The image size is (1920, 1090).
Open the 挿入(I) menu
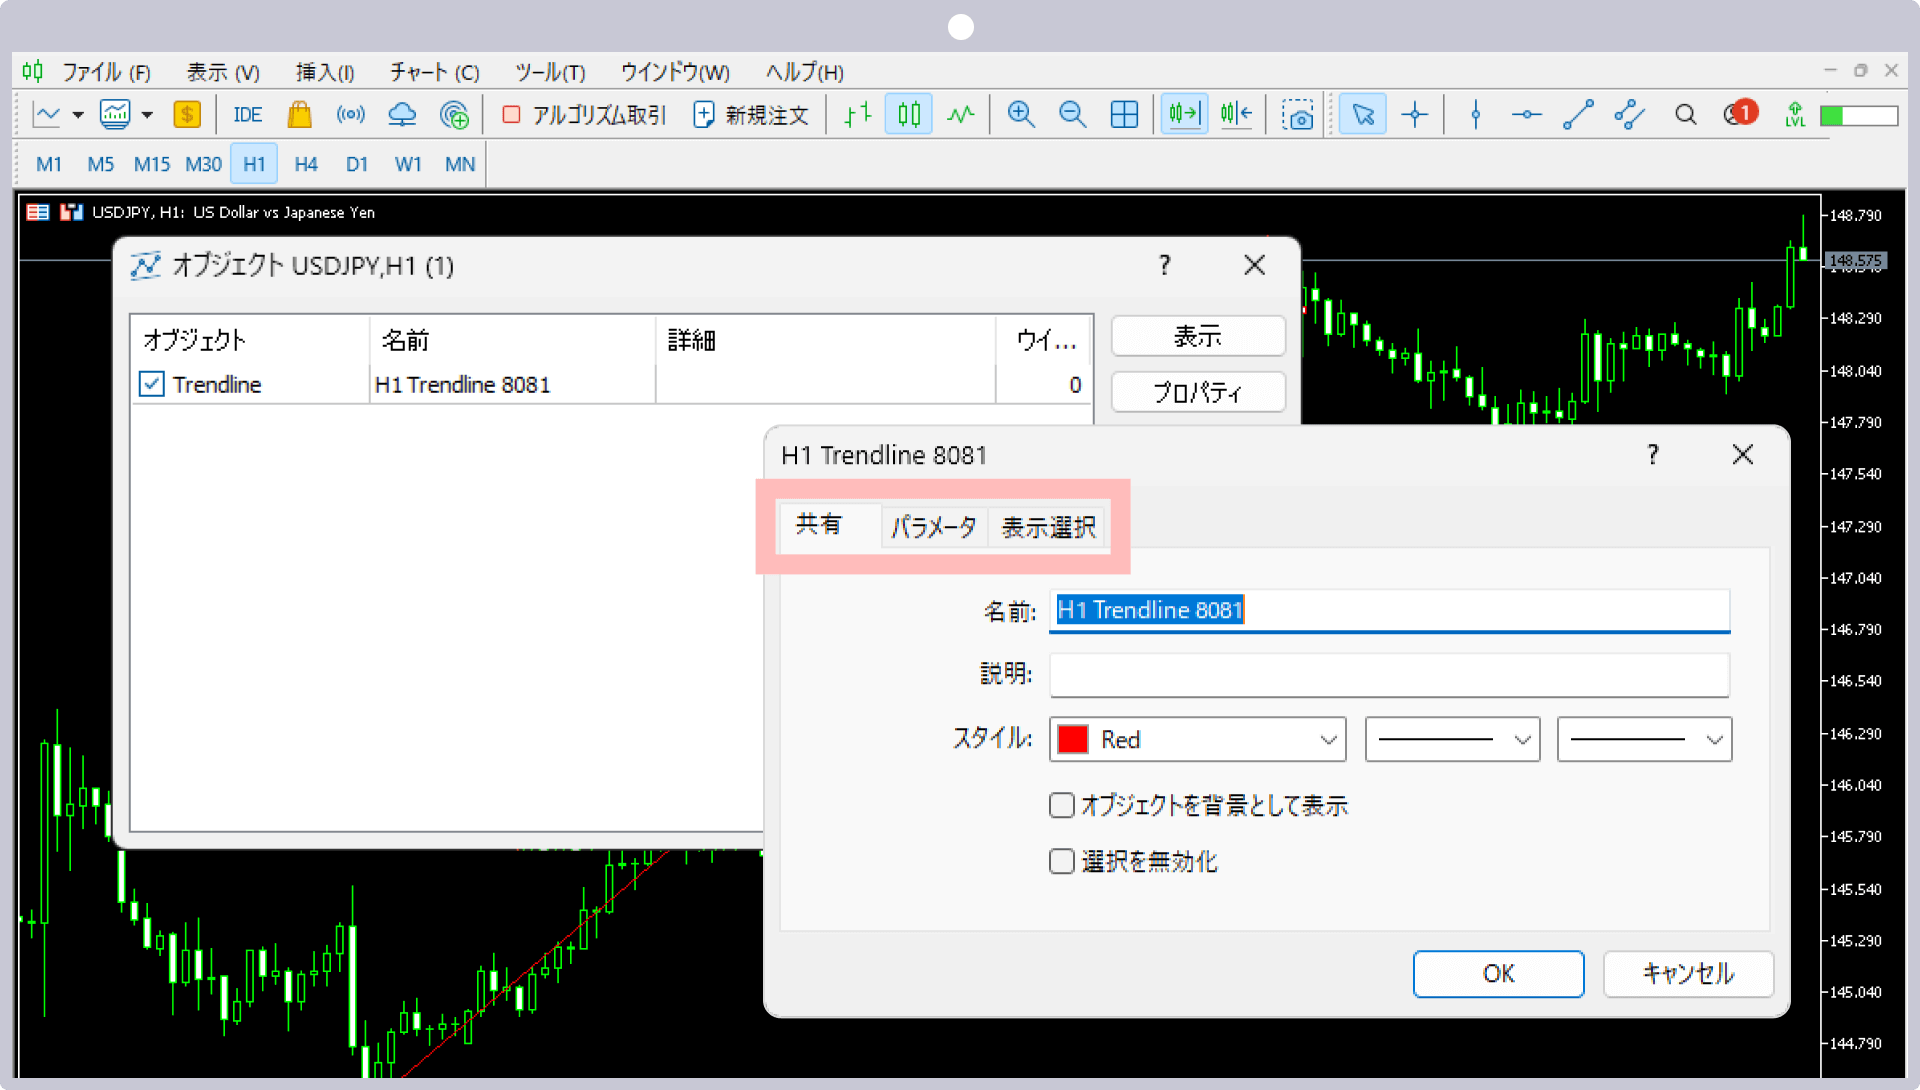click(325, 72)
